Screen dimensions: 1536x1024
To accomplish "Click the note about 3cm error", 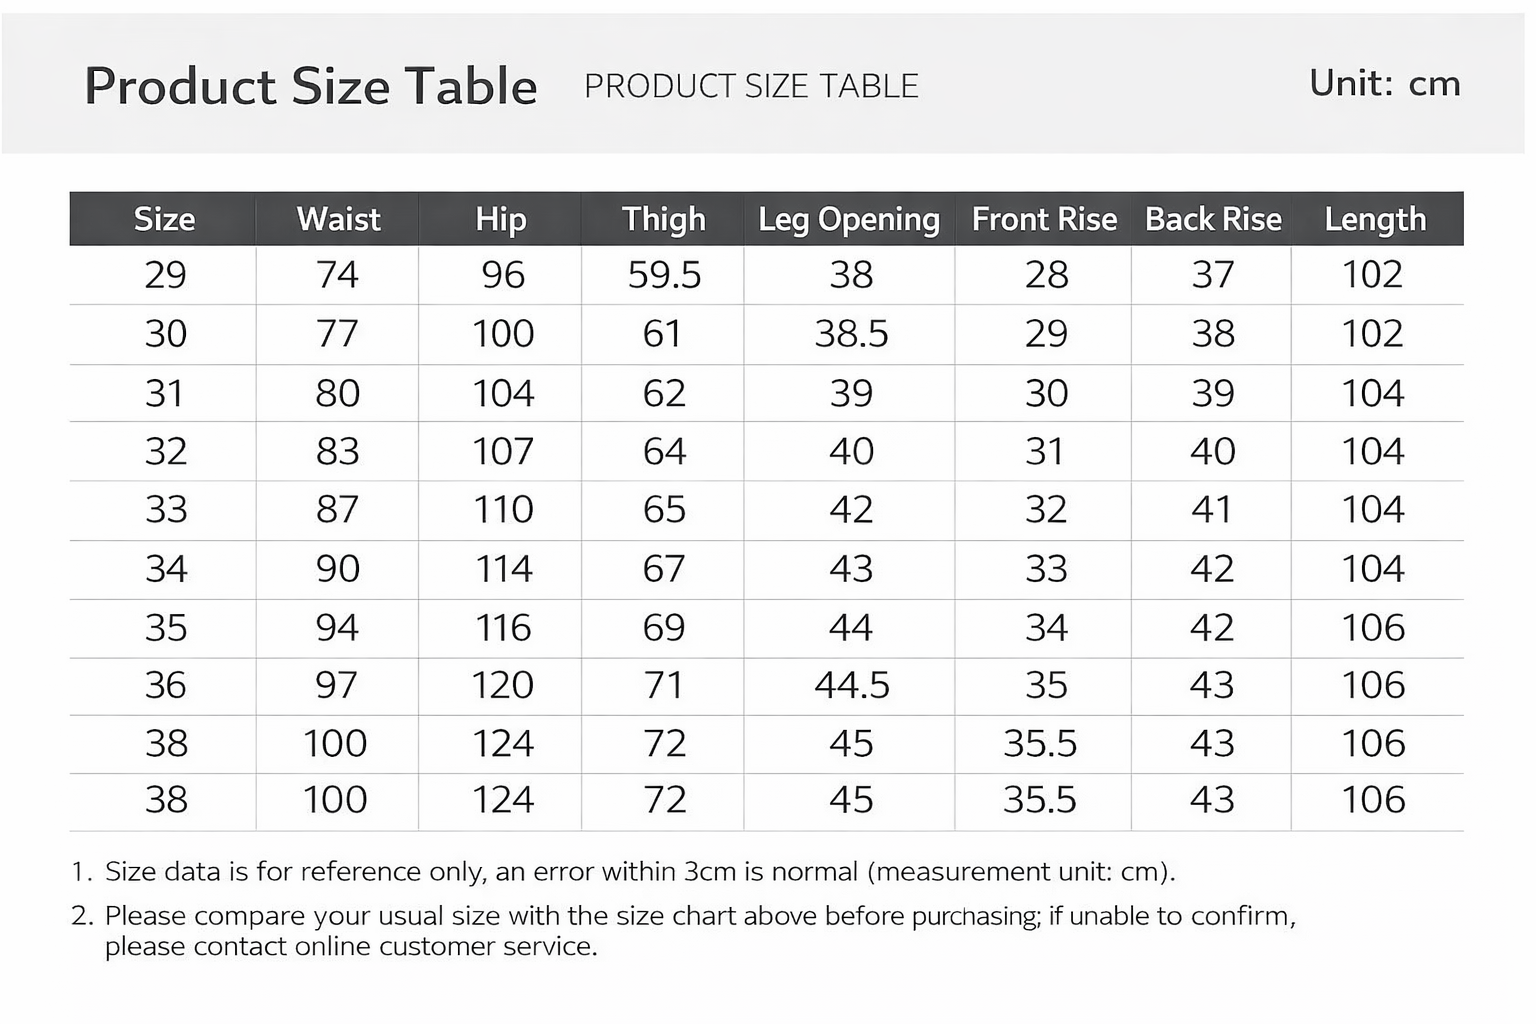I will tap(640, 872).
